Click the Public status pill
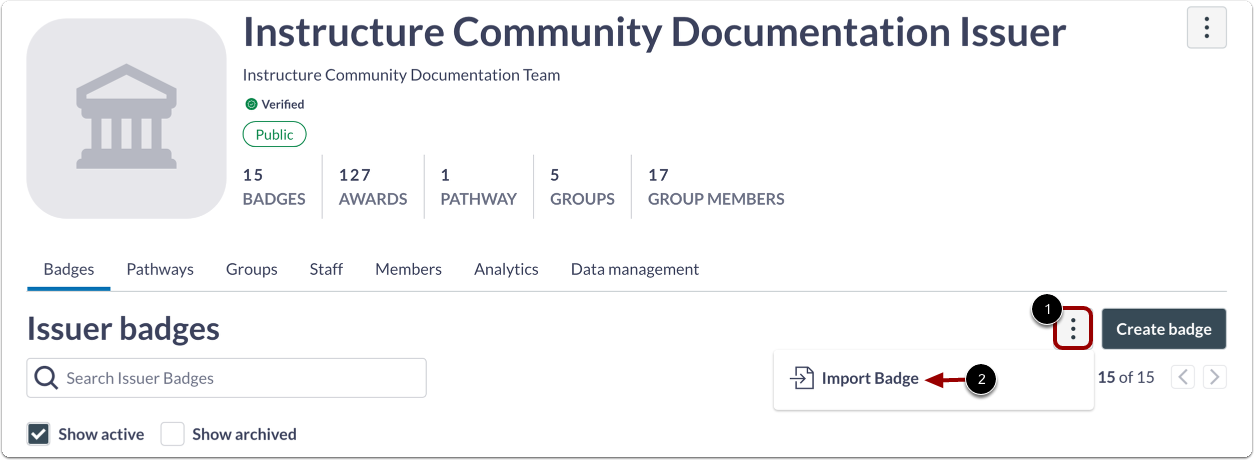 click(274, 134)
